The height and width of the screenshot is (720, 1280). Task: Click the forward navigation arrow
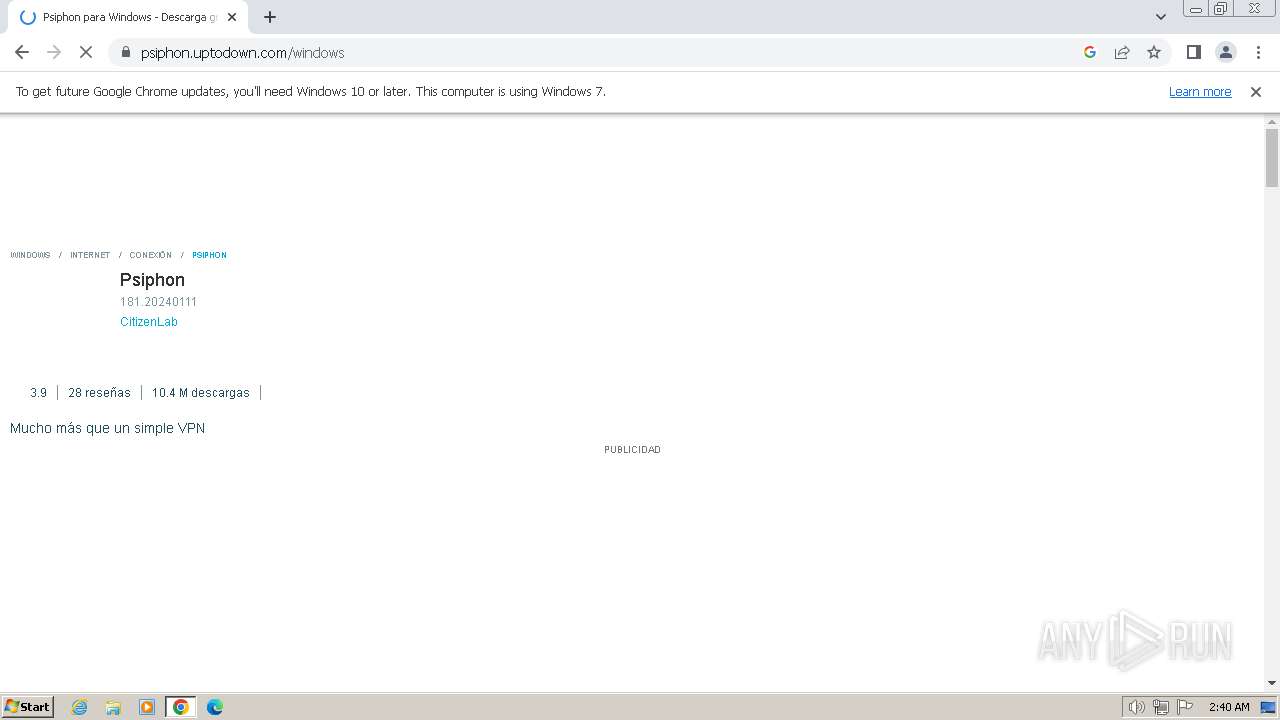[x=54, y=52]
